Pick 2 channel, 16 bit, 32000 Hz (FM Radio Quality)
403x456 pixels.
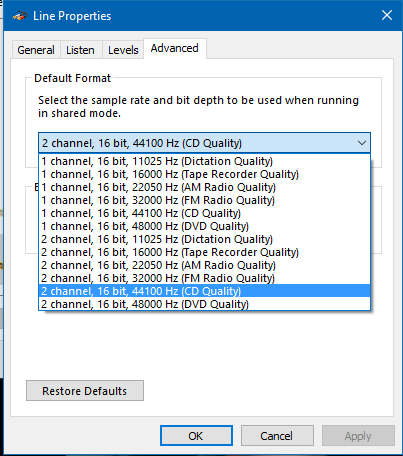coord(204,278)
